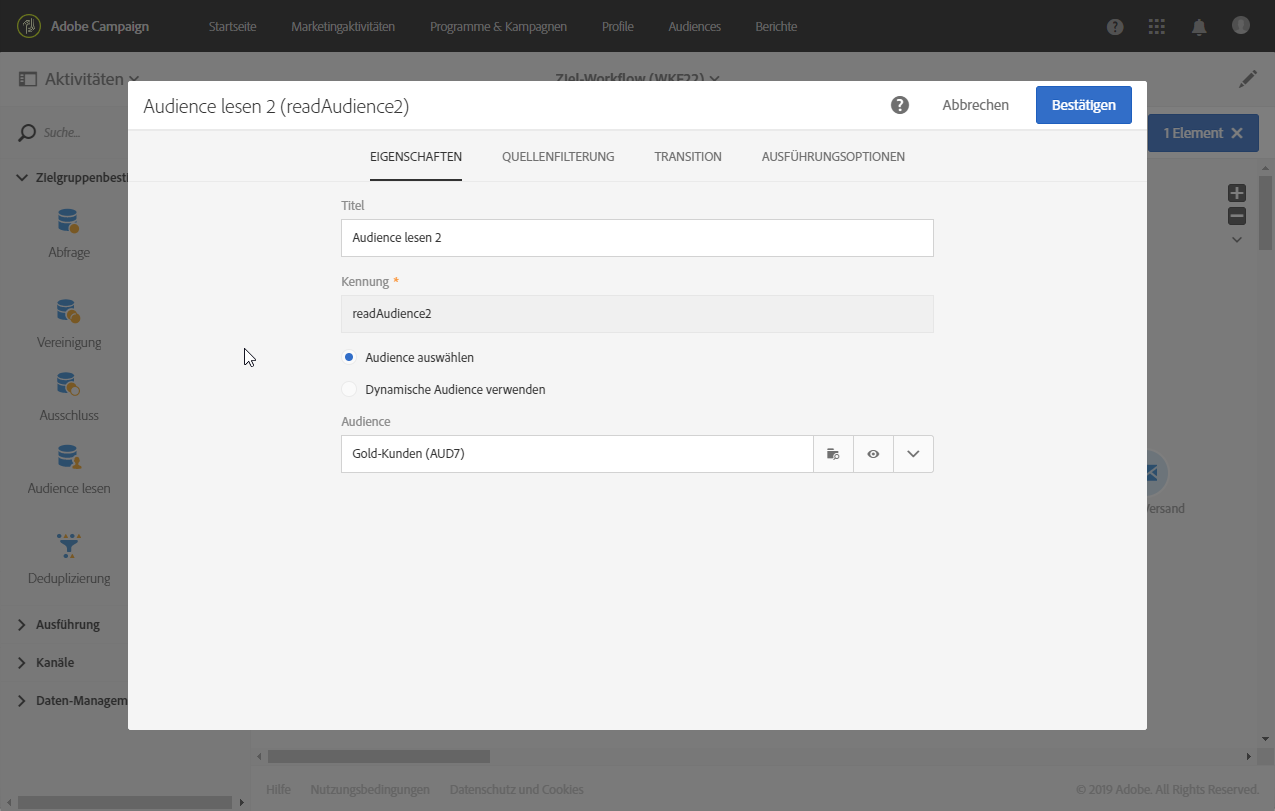The height and width of the screenshot is (811, 1275).
Task: Open notifications bell icon
Action: [x=1199, y=27]
